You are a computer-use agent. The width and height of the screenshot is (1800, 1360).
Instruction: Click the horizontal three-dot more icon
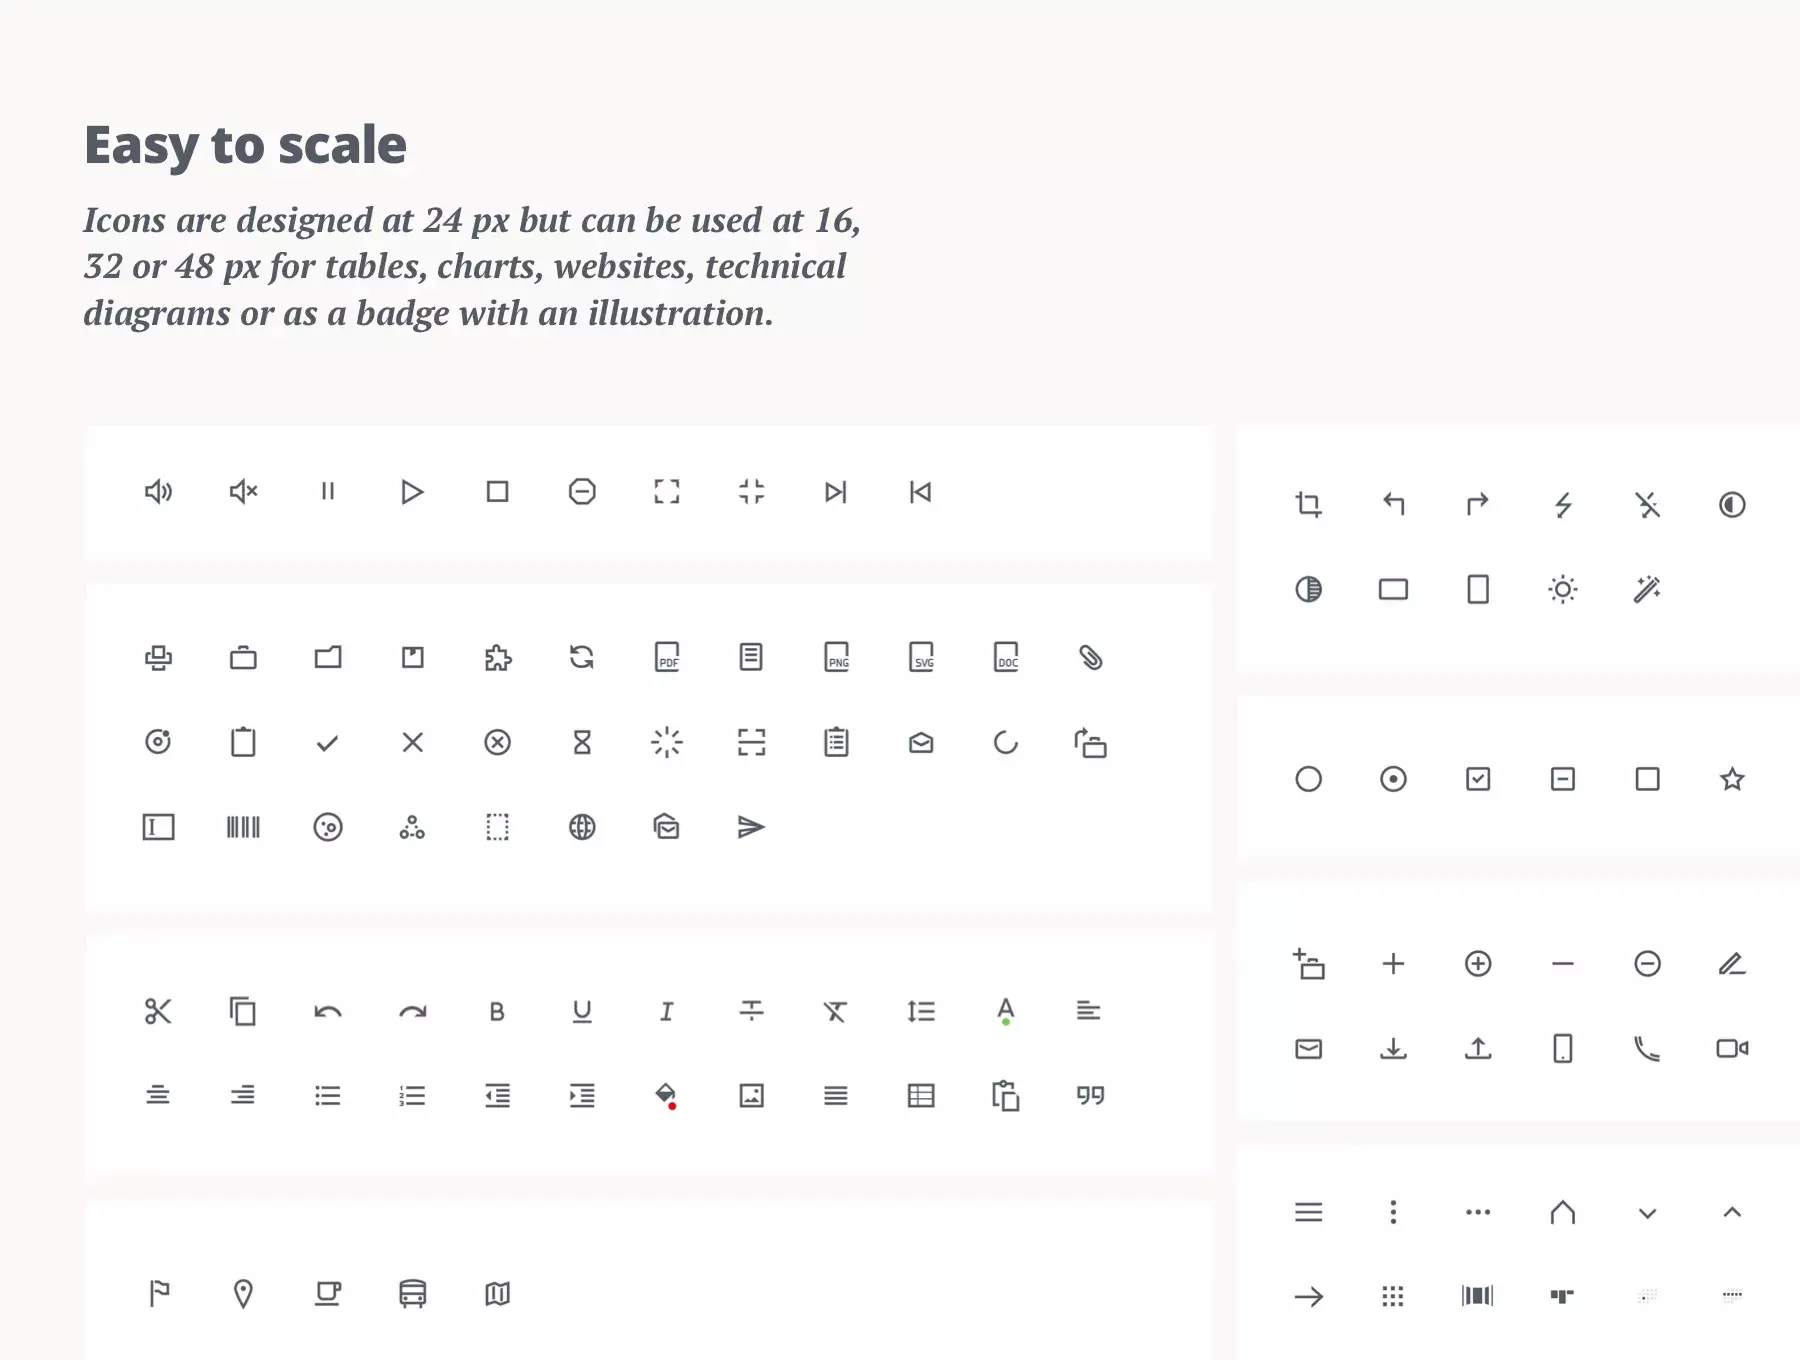pos(1478,1212)
